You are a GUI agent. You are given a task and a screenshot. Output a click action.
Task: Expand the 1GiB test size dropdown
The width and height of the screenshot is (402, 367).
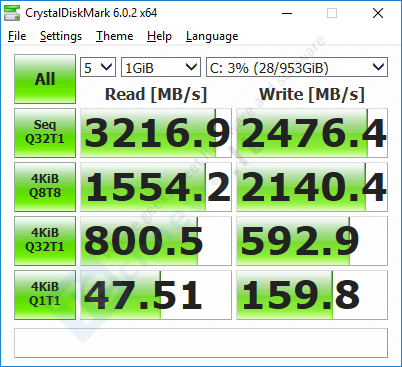(161, 67)
